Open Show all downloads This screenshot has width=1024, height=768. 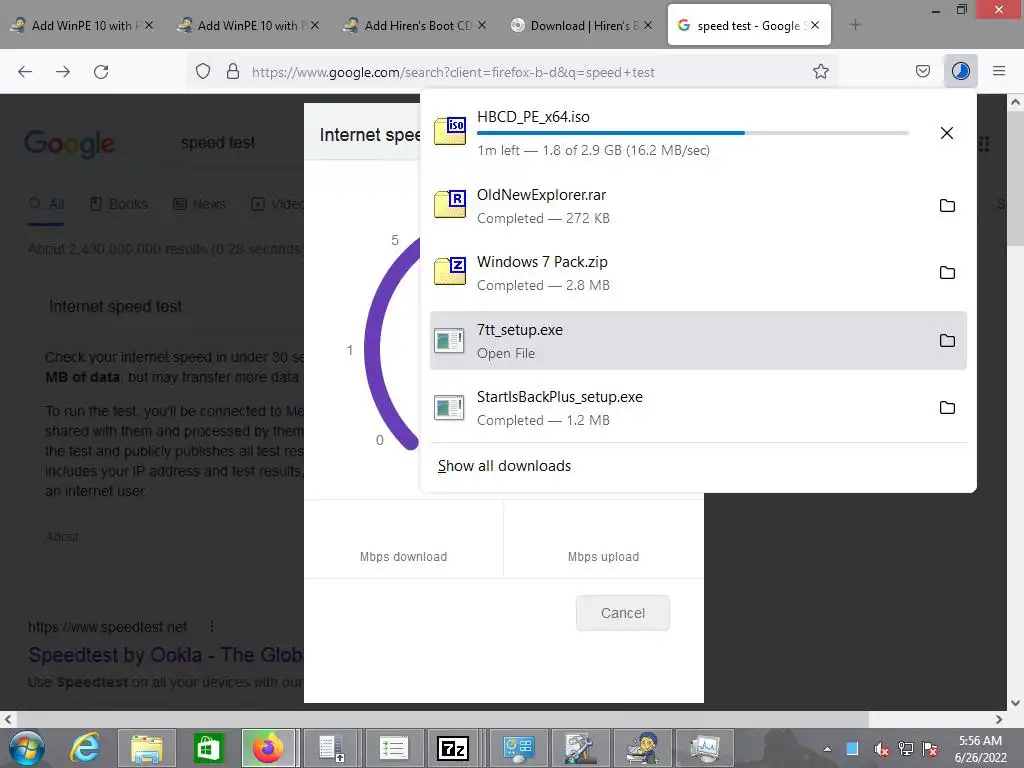[504, 466]
